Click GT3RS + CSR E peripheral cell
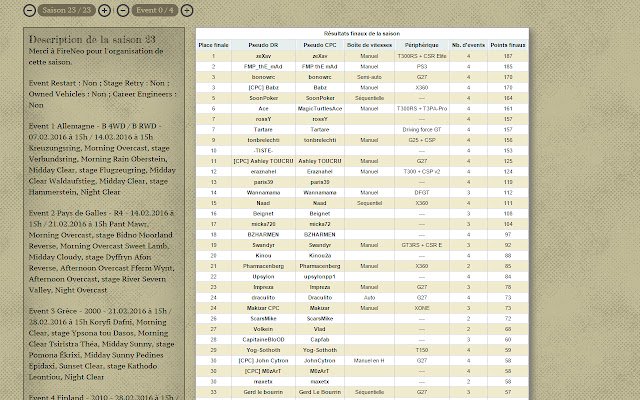 [422, 245]
